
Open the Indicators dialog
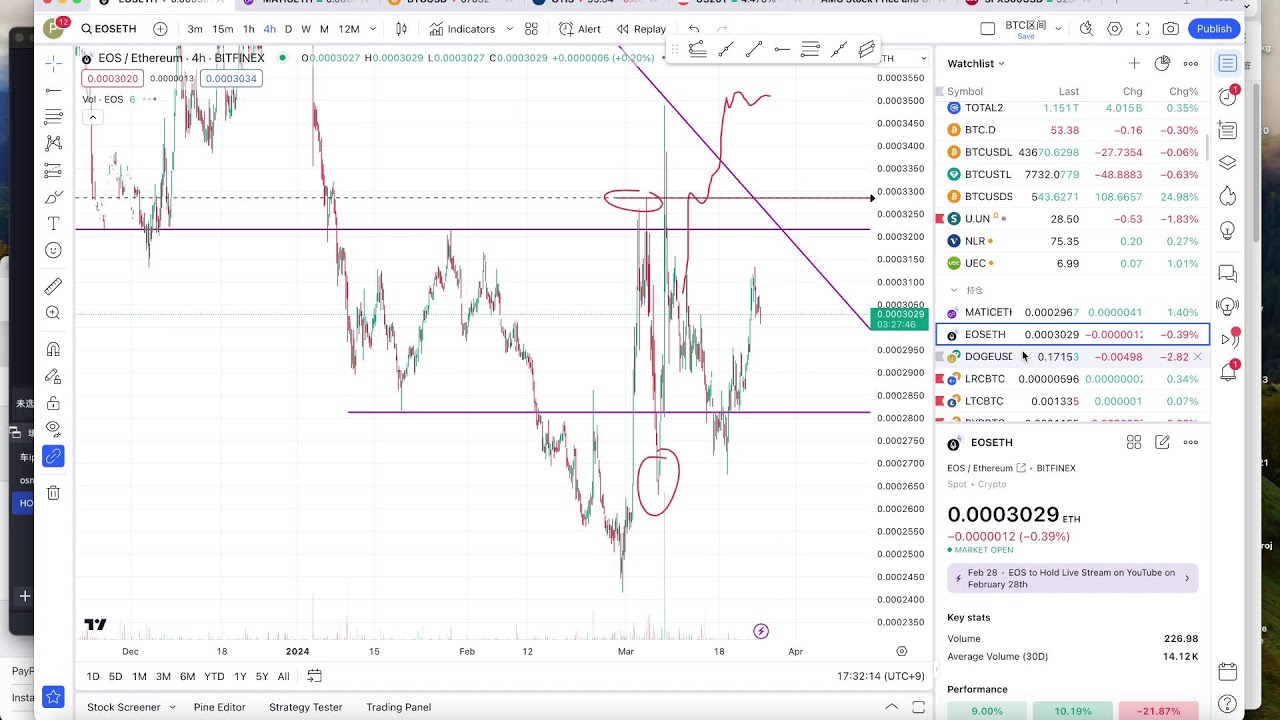coord(462,29)
